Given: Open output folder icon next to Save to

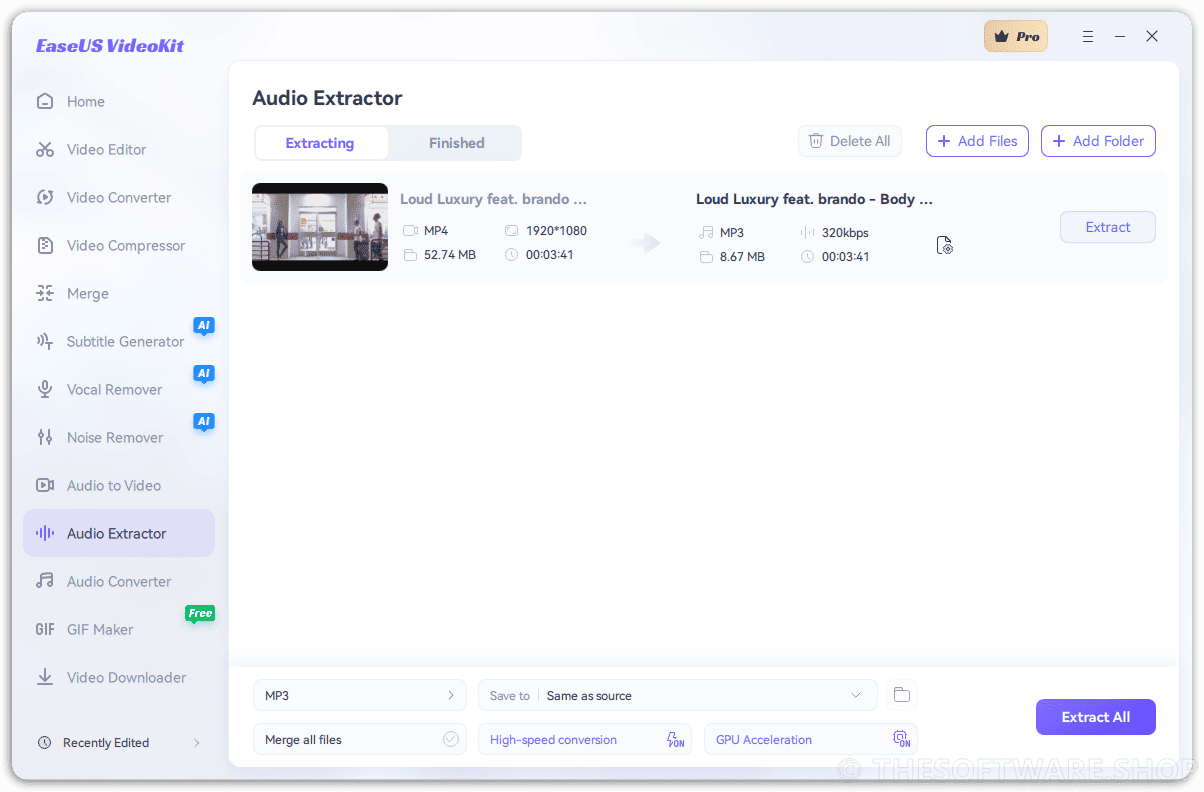Looking at the screenshot, I should click(x=902, y=695).
